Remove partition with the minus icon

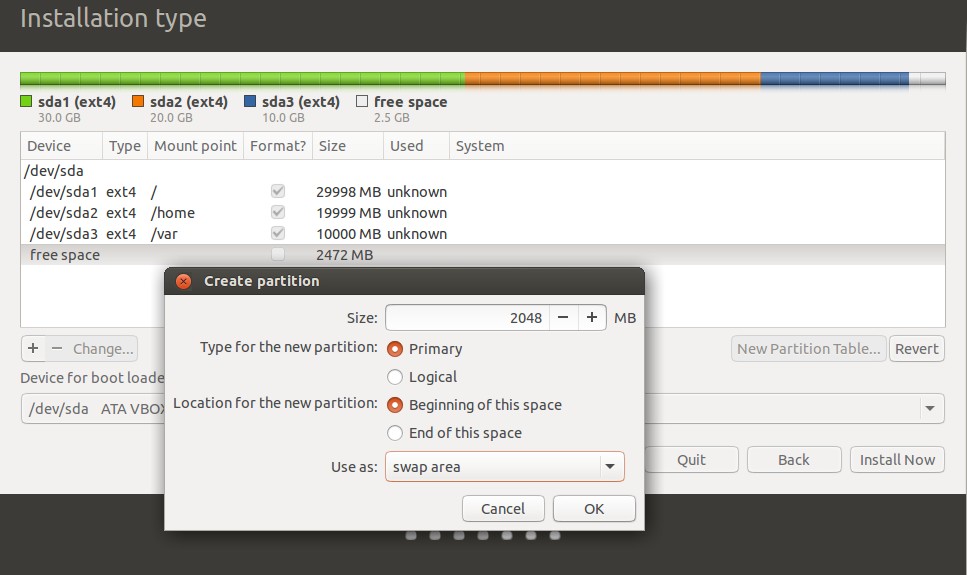pyautogui.click(x=57, y=349)
